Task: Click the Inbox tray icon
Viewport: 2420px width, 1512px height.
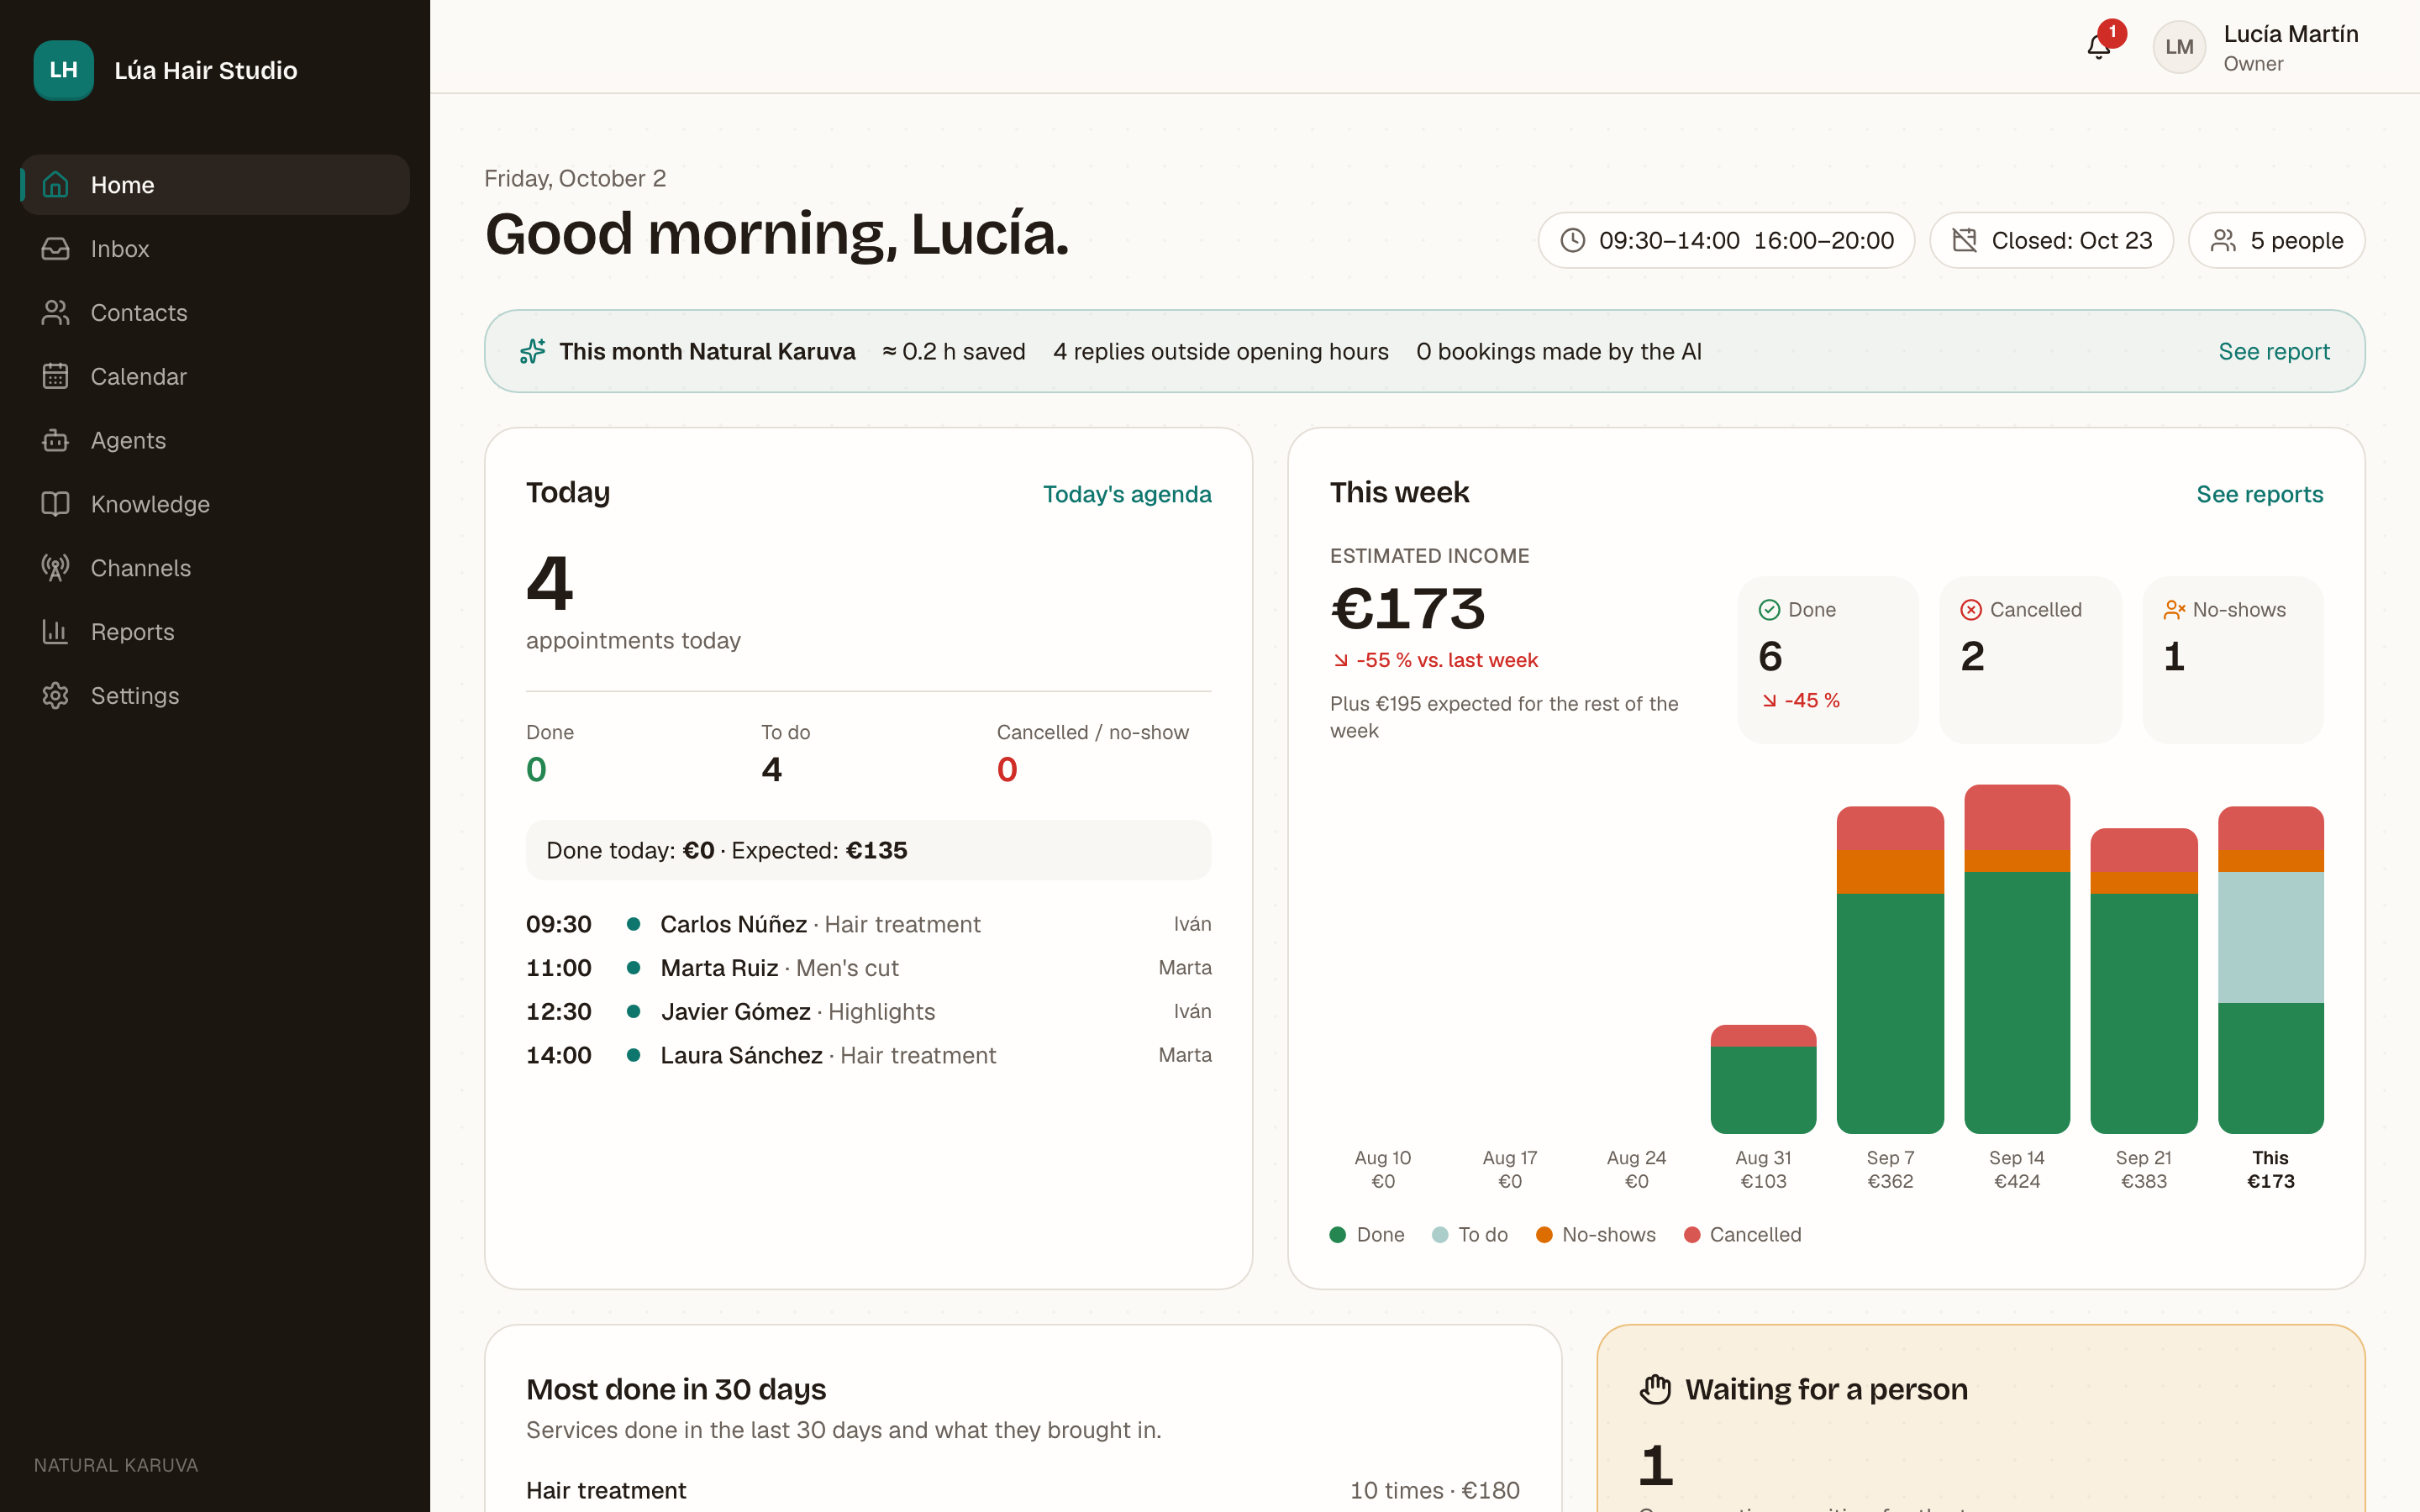Action: 56,249
